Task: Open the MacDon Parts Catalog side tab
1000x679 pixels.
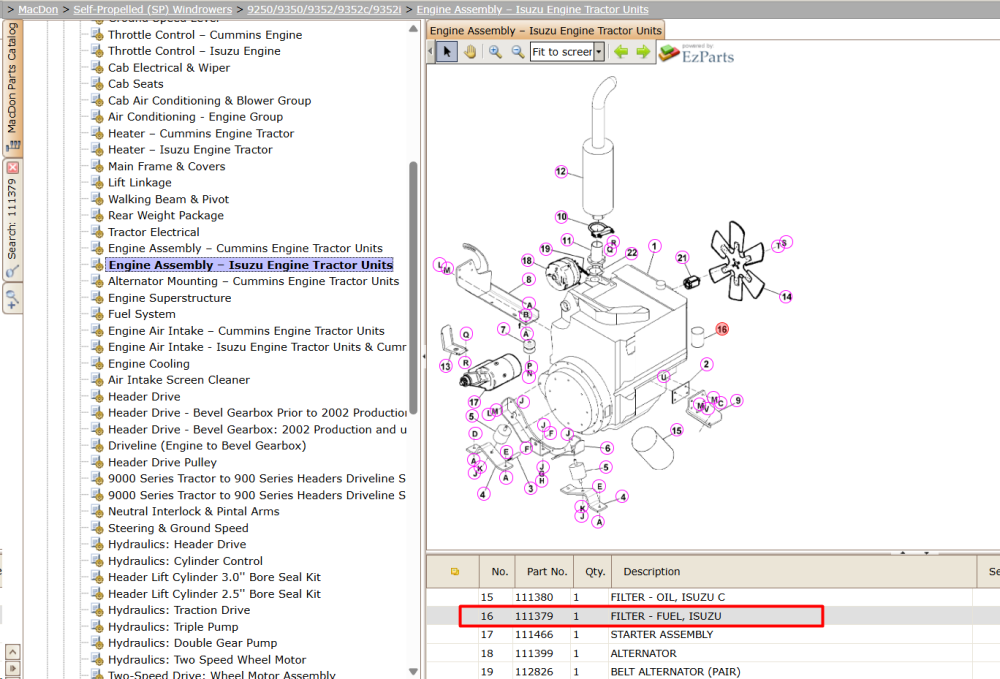Action: (x=12, y=86)
